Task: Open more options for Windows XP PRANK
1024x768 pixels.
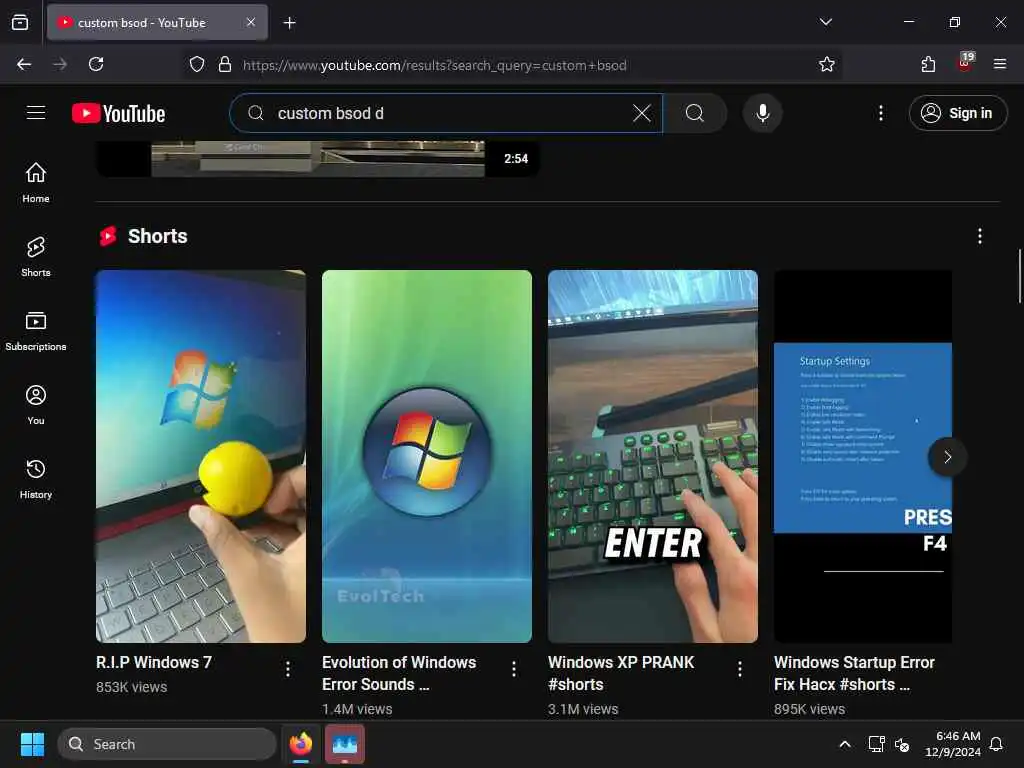Action: point(739,668)
